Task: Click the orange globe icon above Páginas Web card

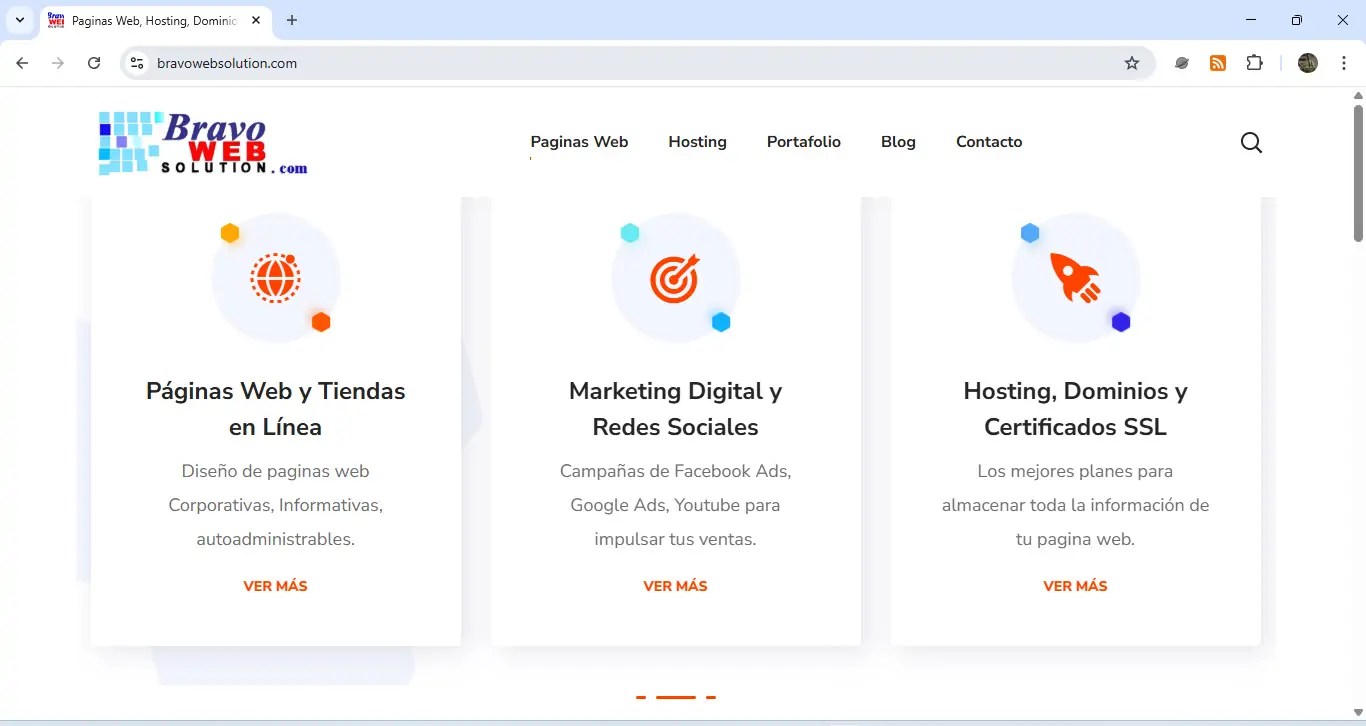Action: (x=275, y=278)
